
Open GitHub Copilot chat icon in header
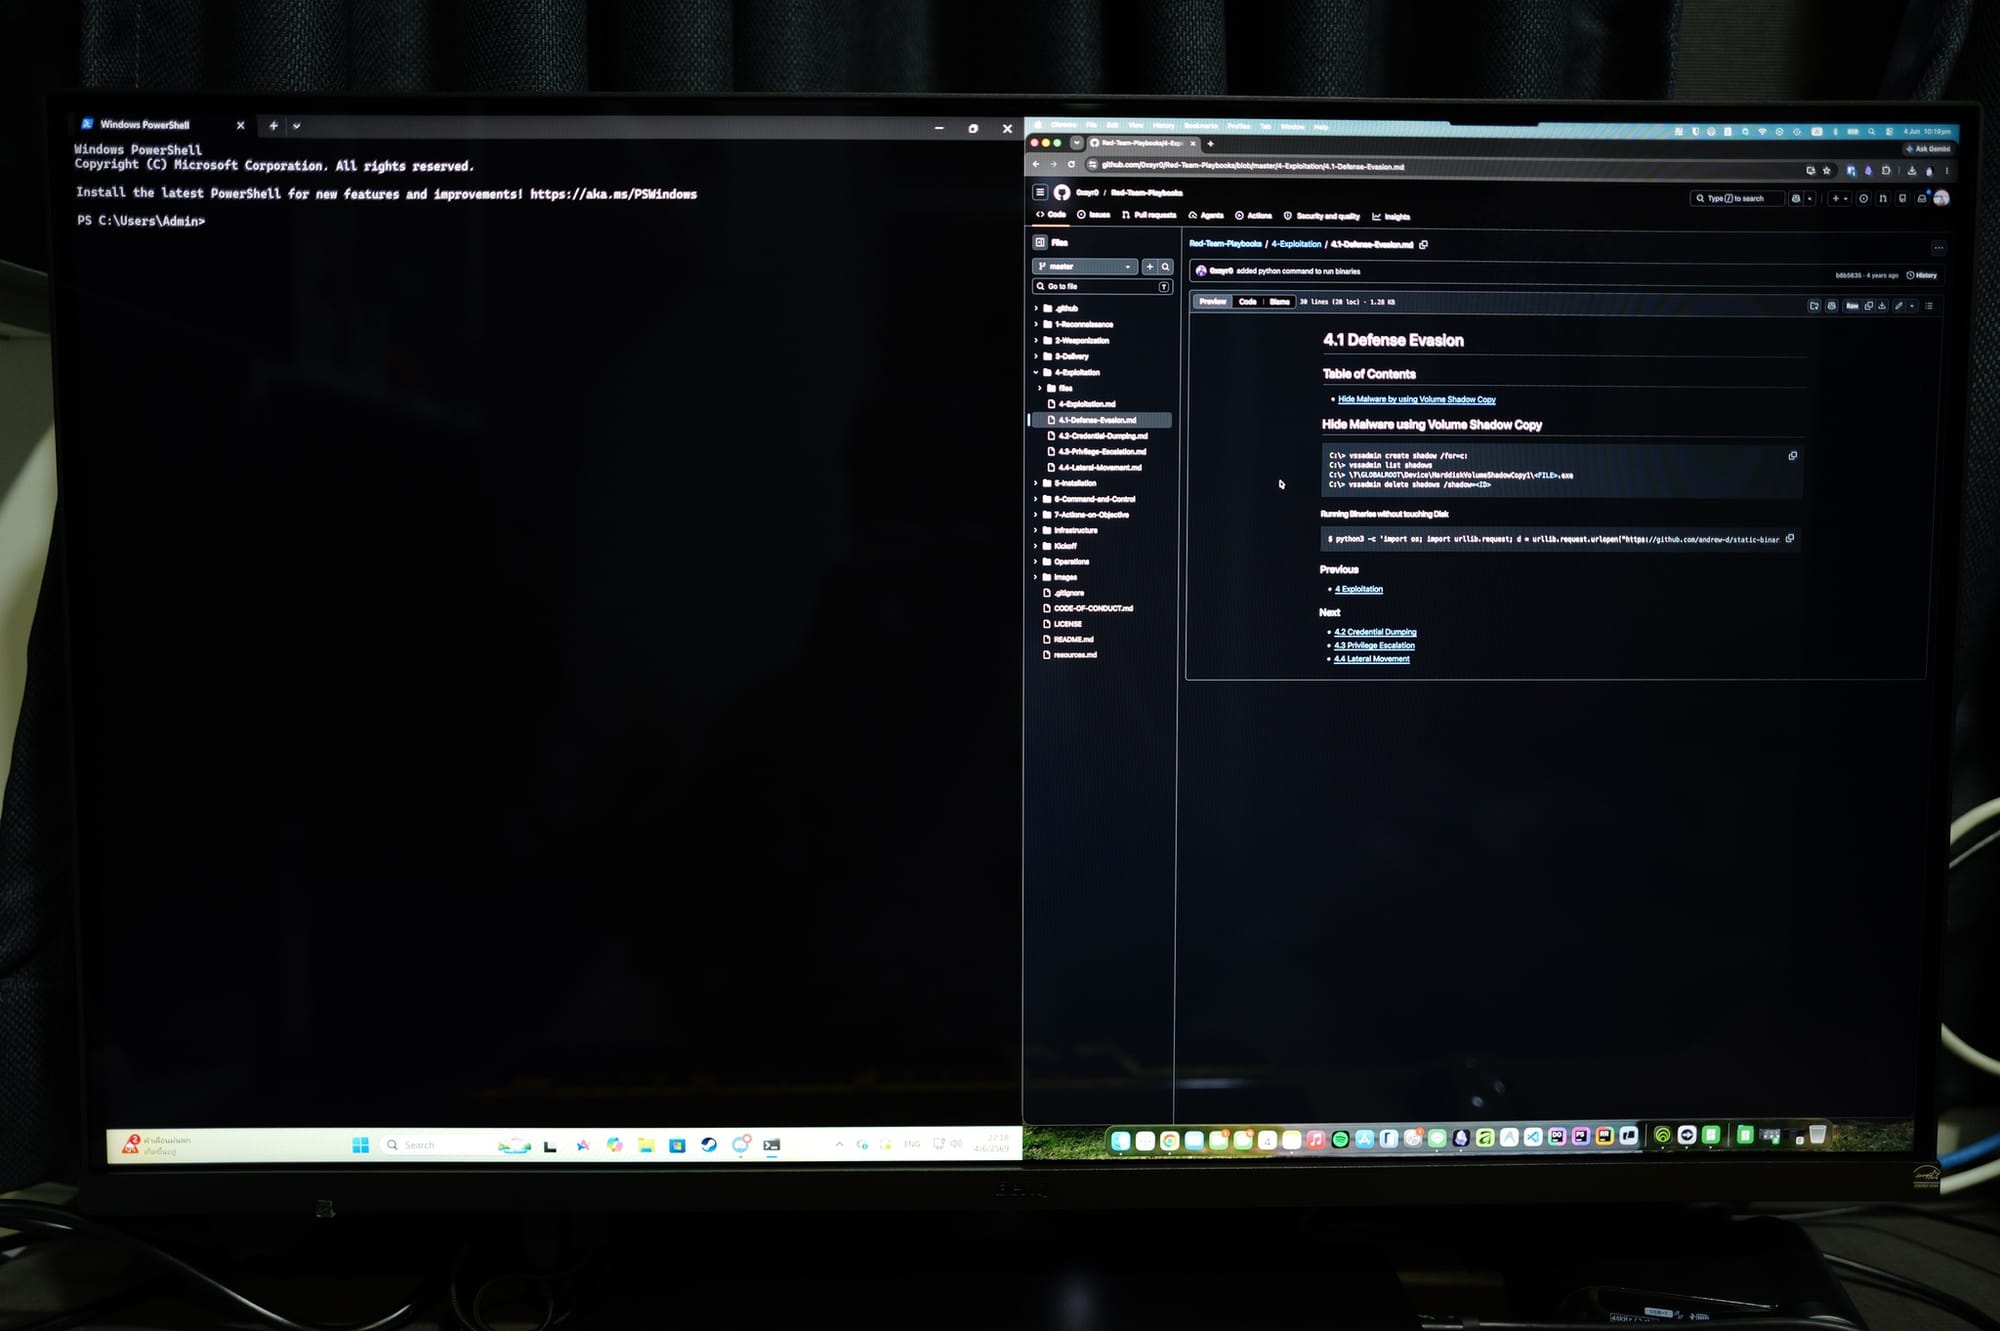pyautogui.click(x=1796, y=198)
